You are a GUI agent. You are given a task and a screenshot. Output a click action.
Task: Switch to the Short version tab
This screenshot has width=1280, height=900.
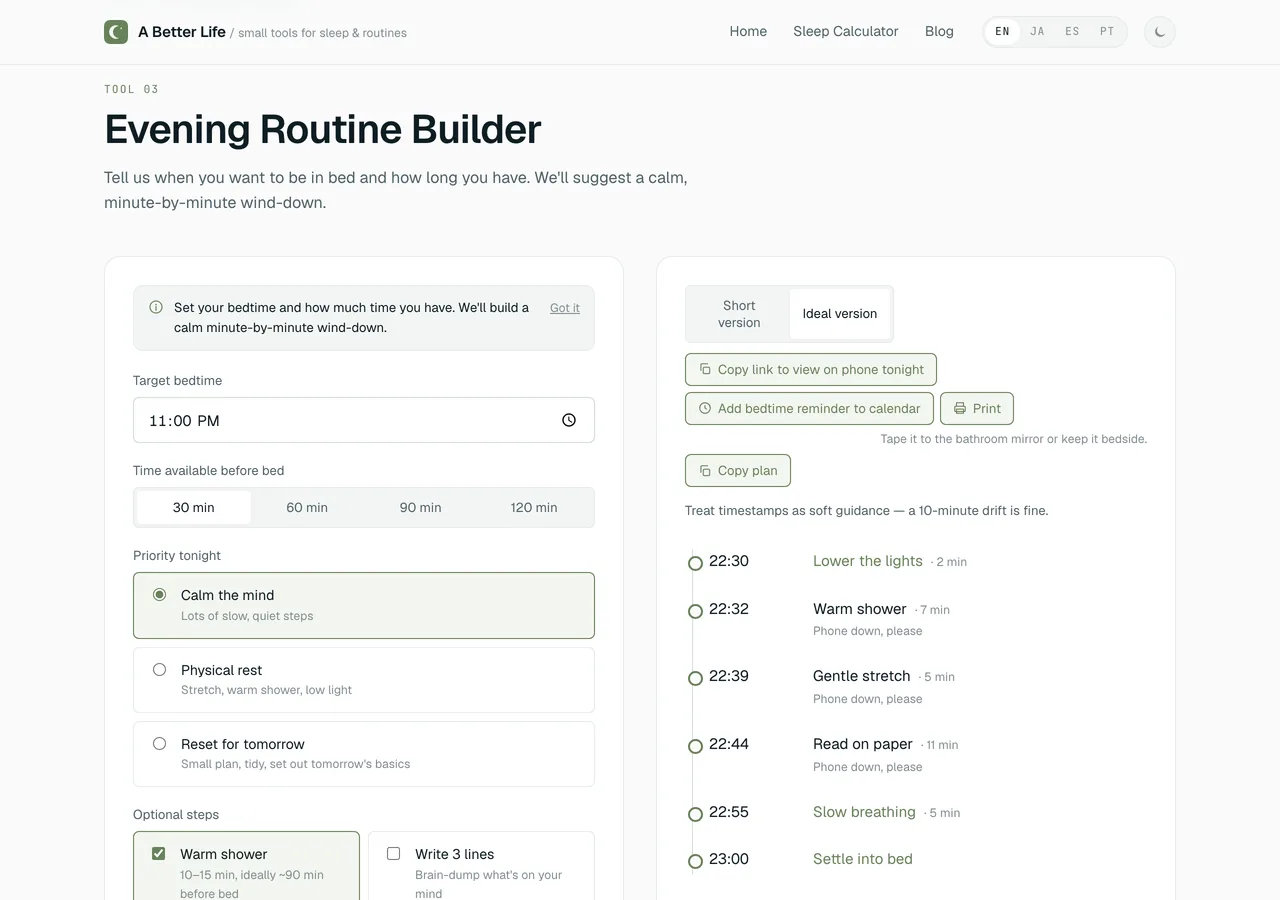click(x=739, y=314)
